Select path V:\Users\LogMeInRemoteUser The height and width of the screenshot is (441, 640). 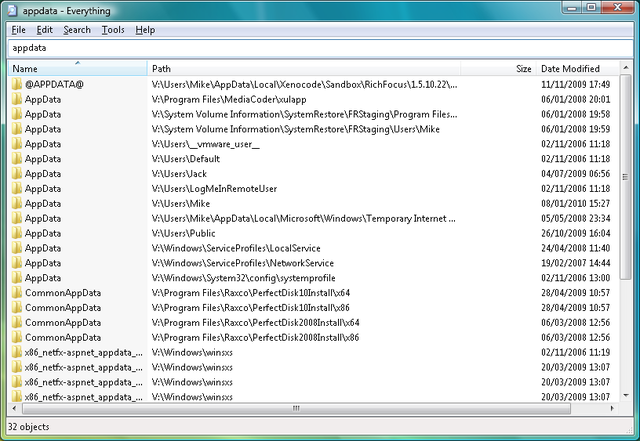[214, 189]
